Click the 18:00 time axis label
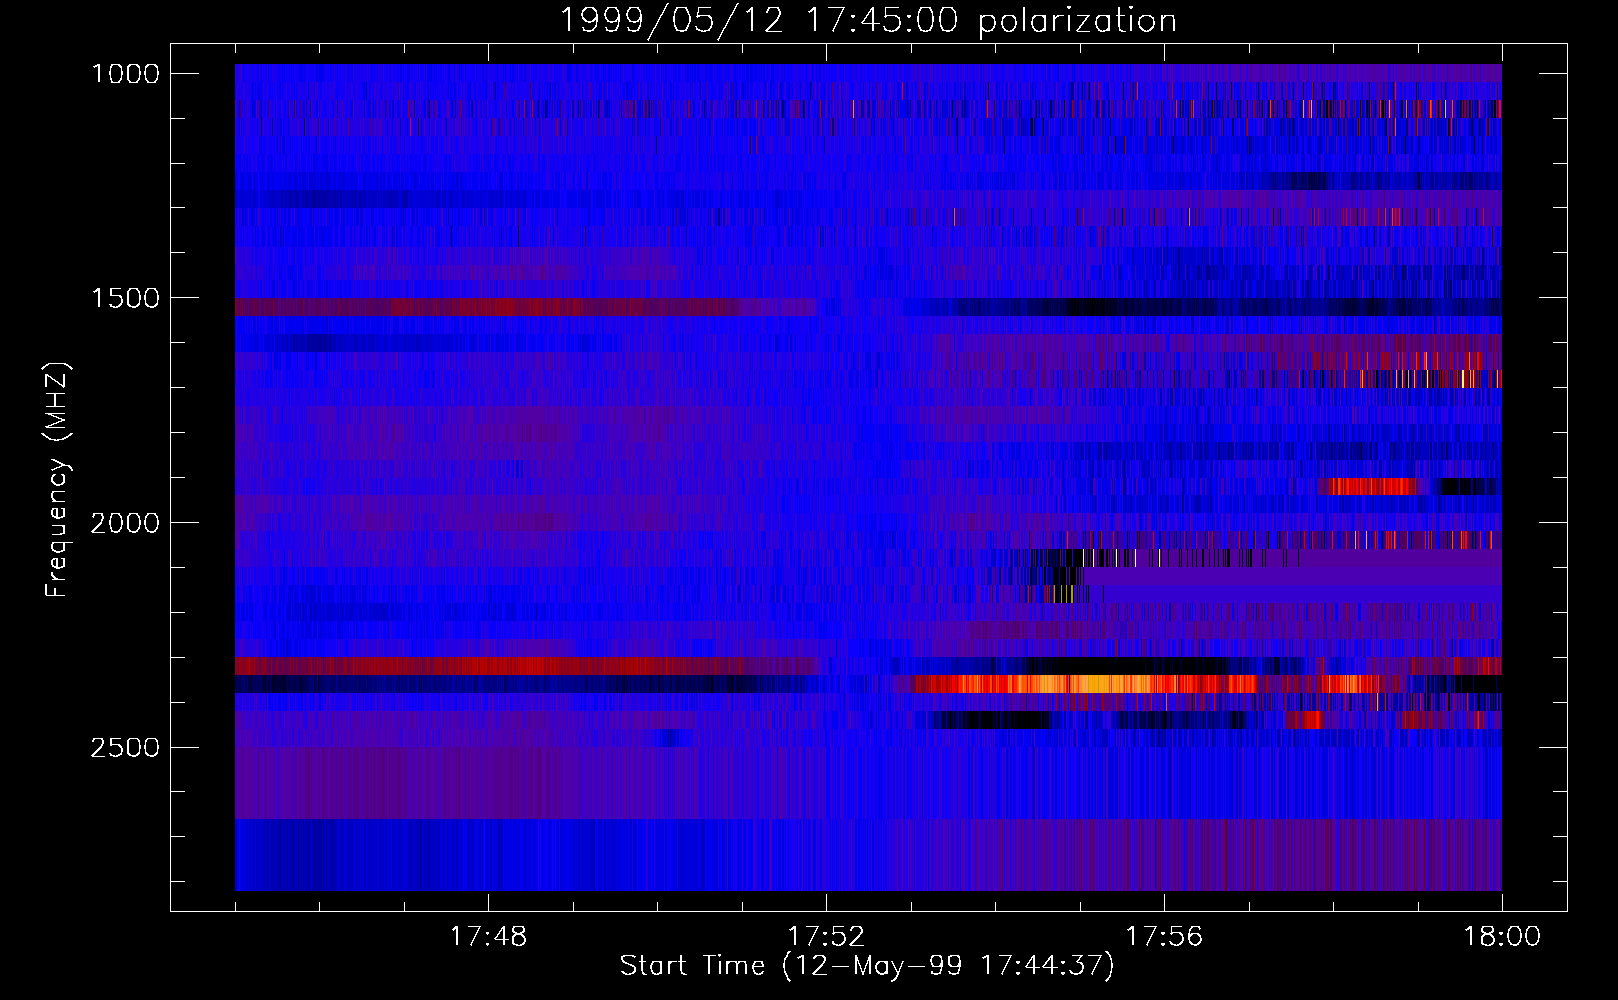Viewport: 1618px width, 1000px height. (1502, 937)
